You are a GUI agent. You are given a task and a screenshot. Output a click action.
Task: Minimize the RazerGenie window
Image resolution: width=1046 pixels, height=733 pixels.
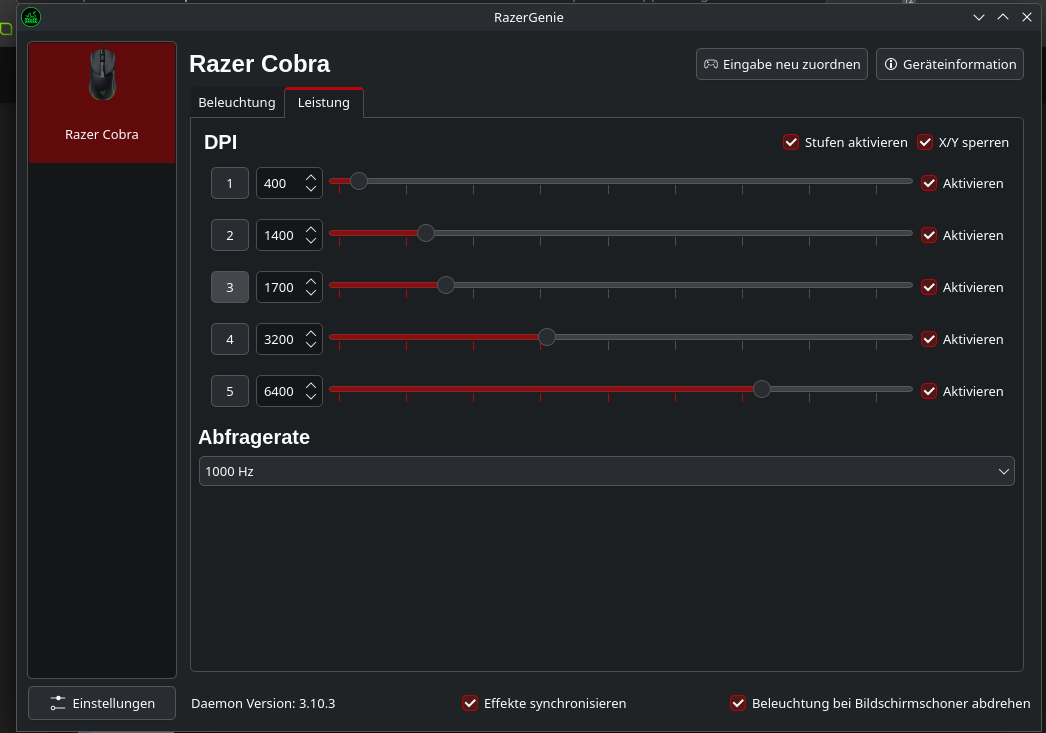click(979, 17)
